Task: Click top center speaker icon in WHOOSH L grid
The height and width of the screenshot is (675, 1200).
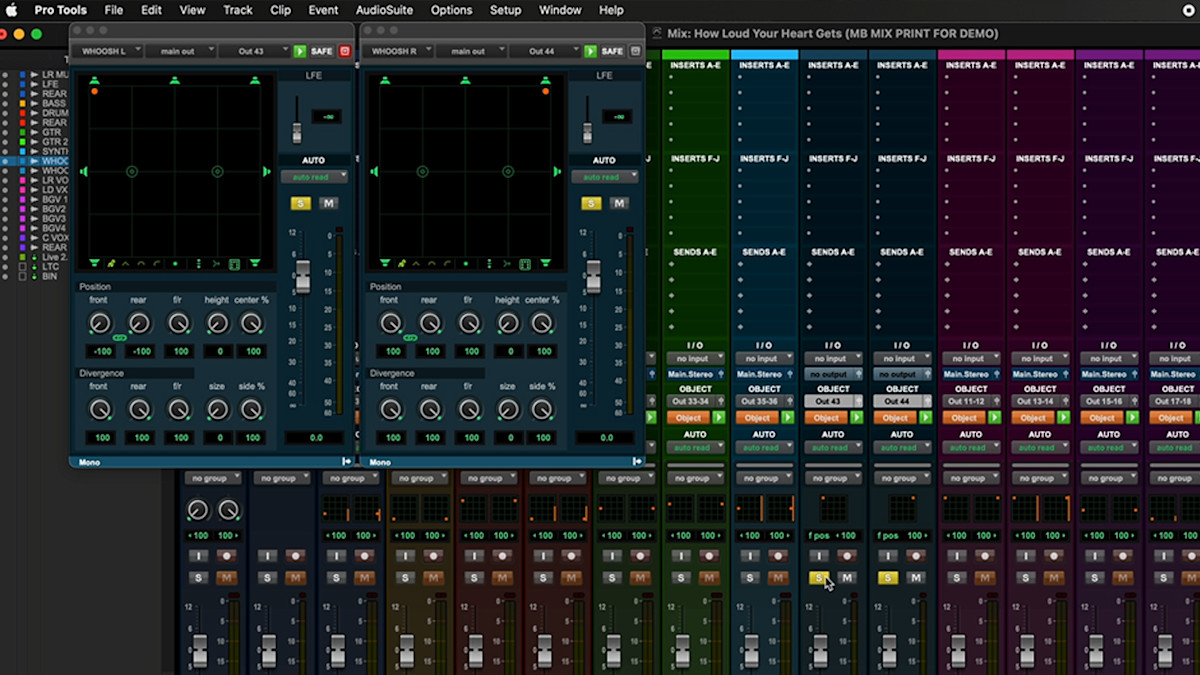Action: coord(175,80)
